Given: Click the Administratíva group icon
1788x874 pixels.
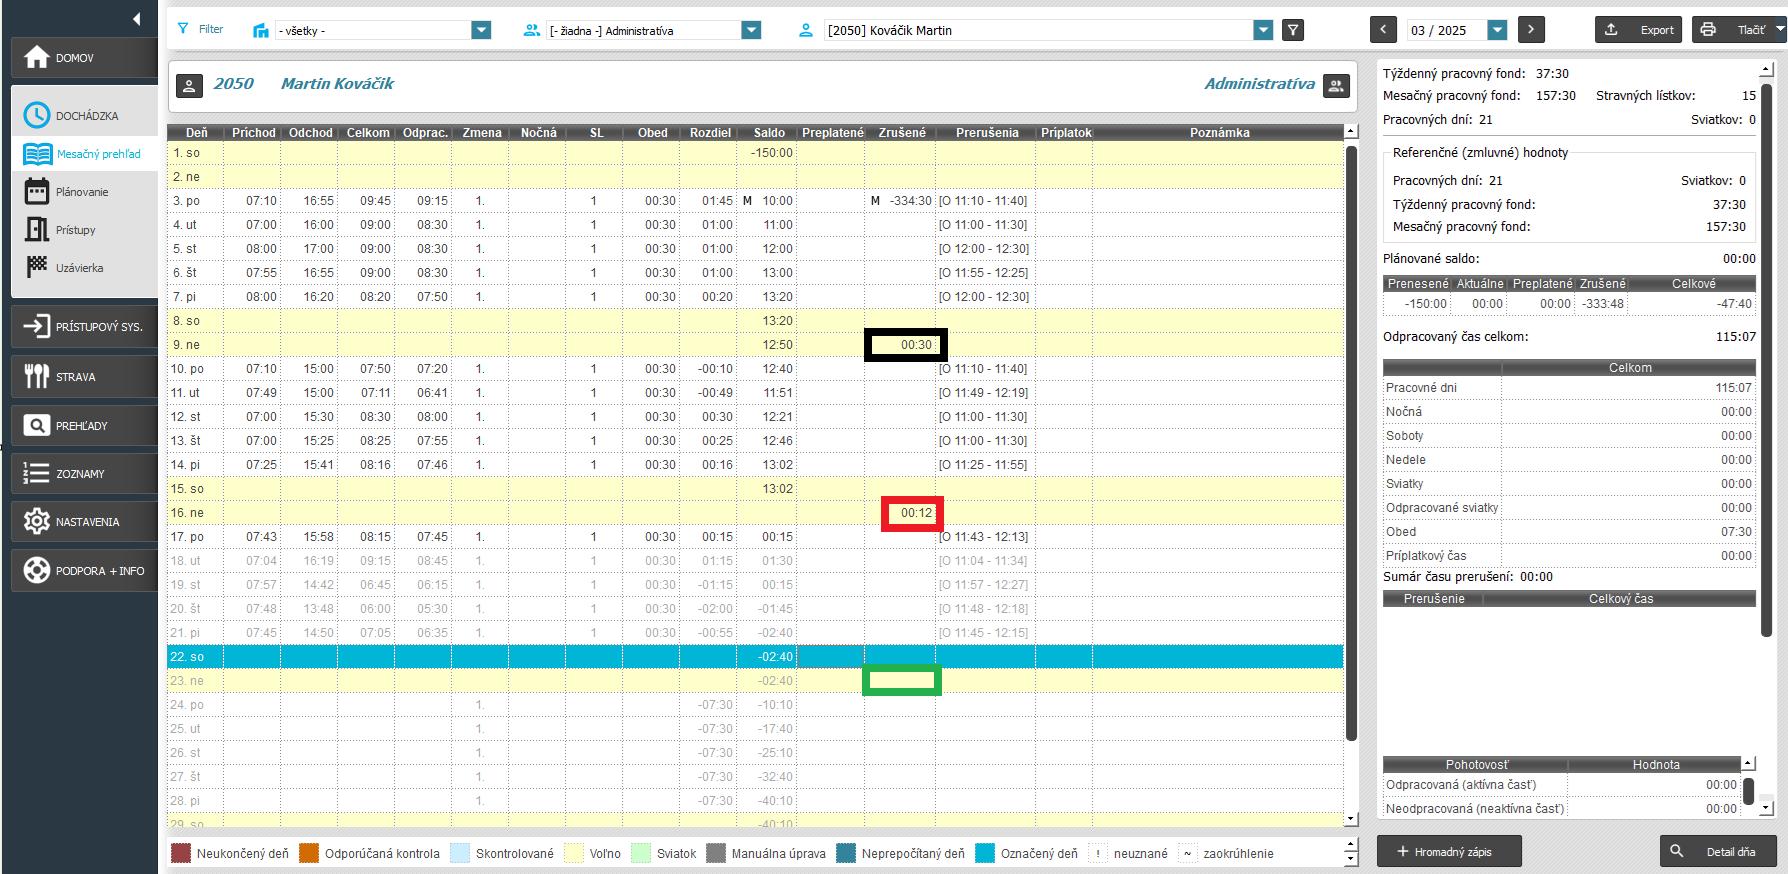Looking at the screenshot, I should coord(1335,85).
